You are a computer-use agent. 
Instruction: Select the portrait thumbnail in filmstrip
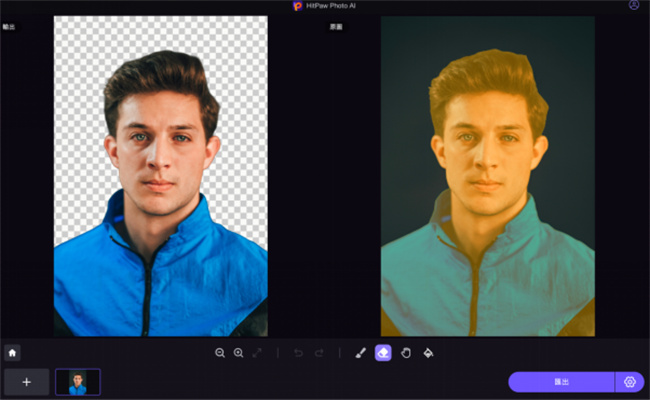78,382
